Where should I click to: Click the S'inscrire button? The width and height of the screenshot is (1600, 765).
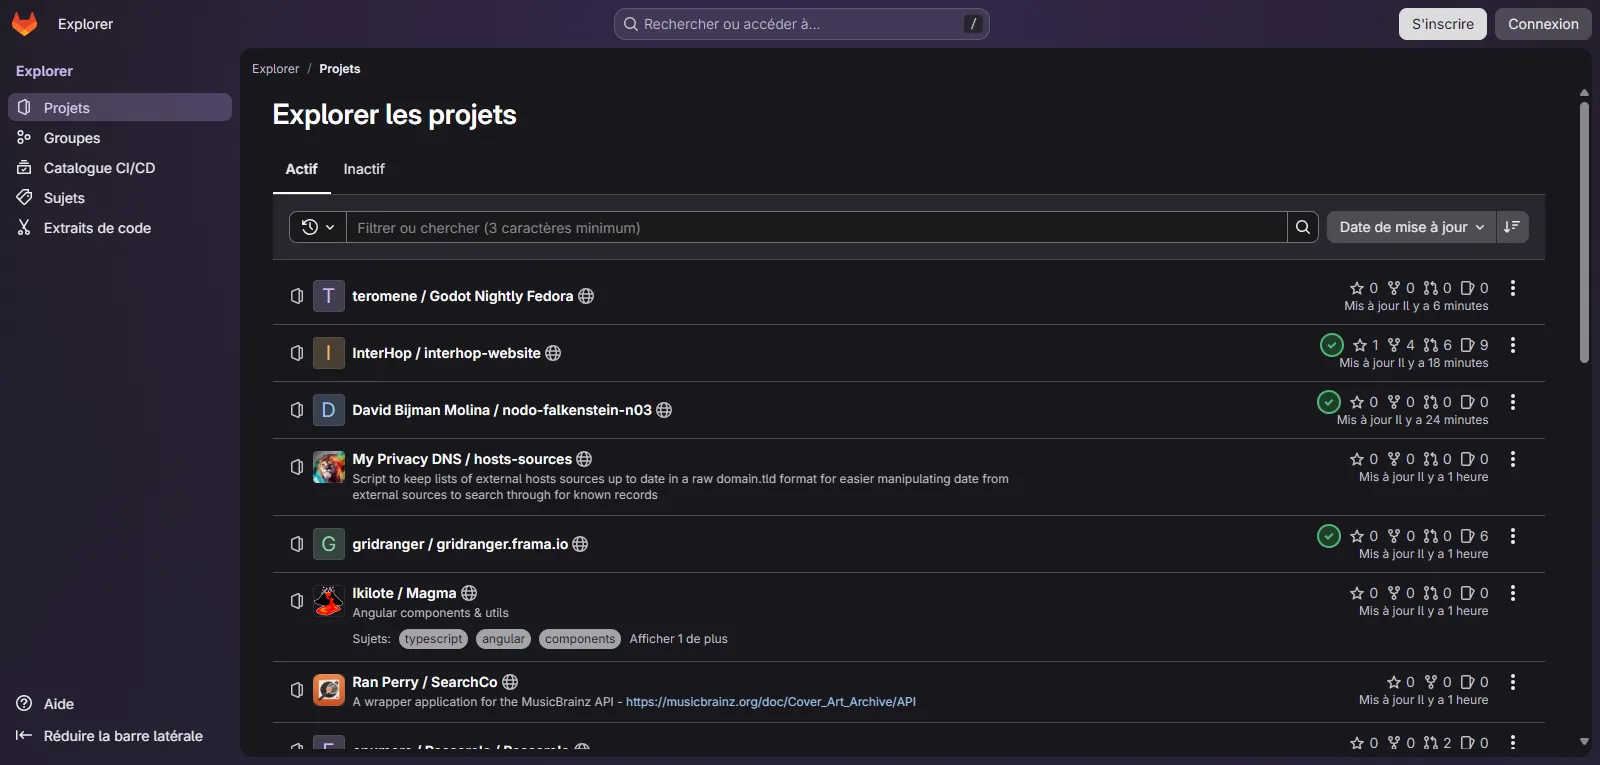click(x=1442, y=24)
